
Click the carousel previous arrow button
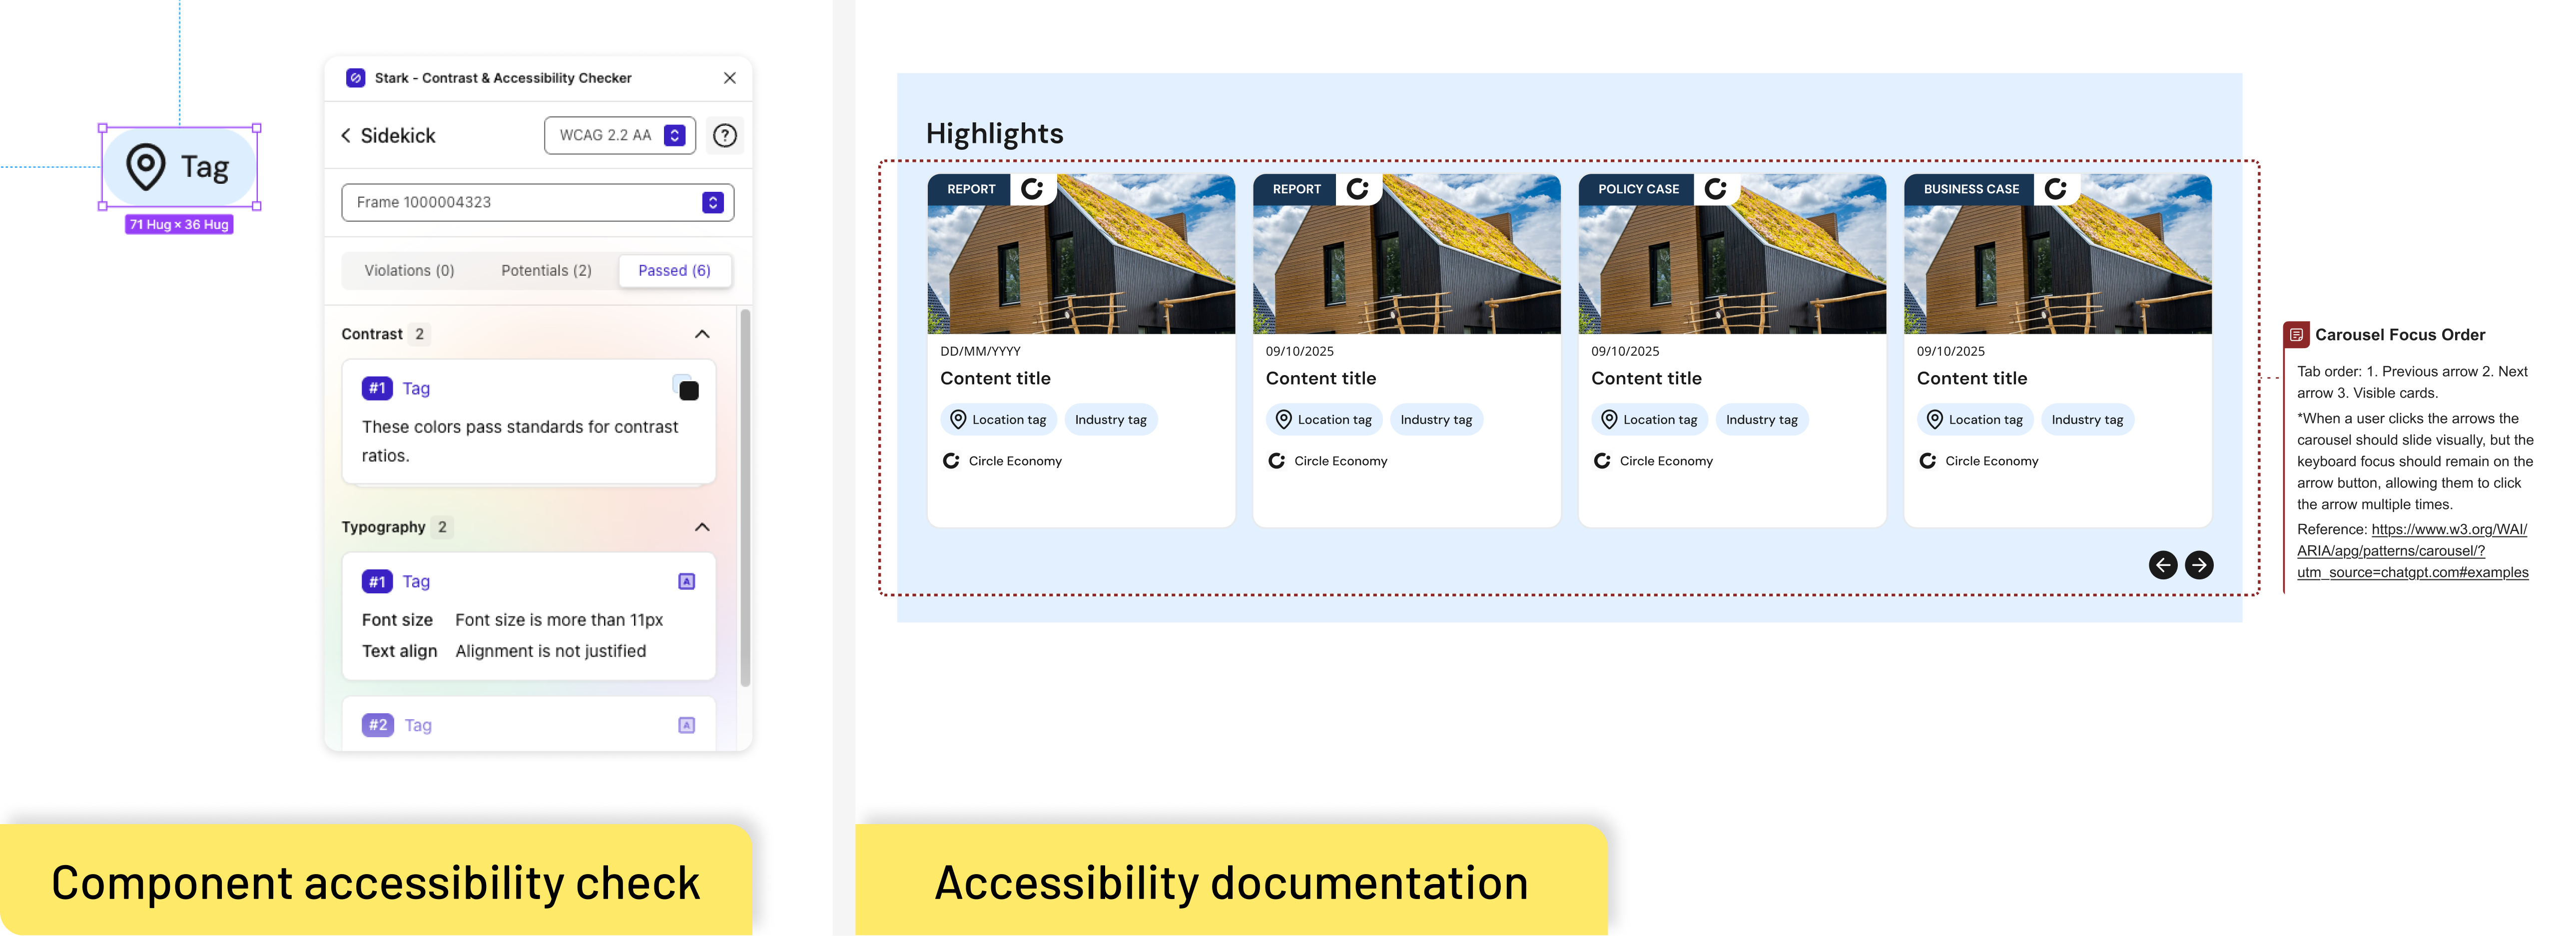click(x=2162, y=565)
